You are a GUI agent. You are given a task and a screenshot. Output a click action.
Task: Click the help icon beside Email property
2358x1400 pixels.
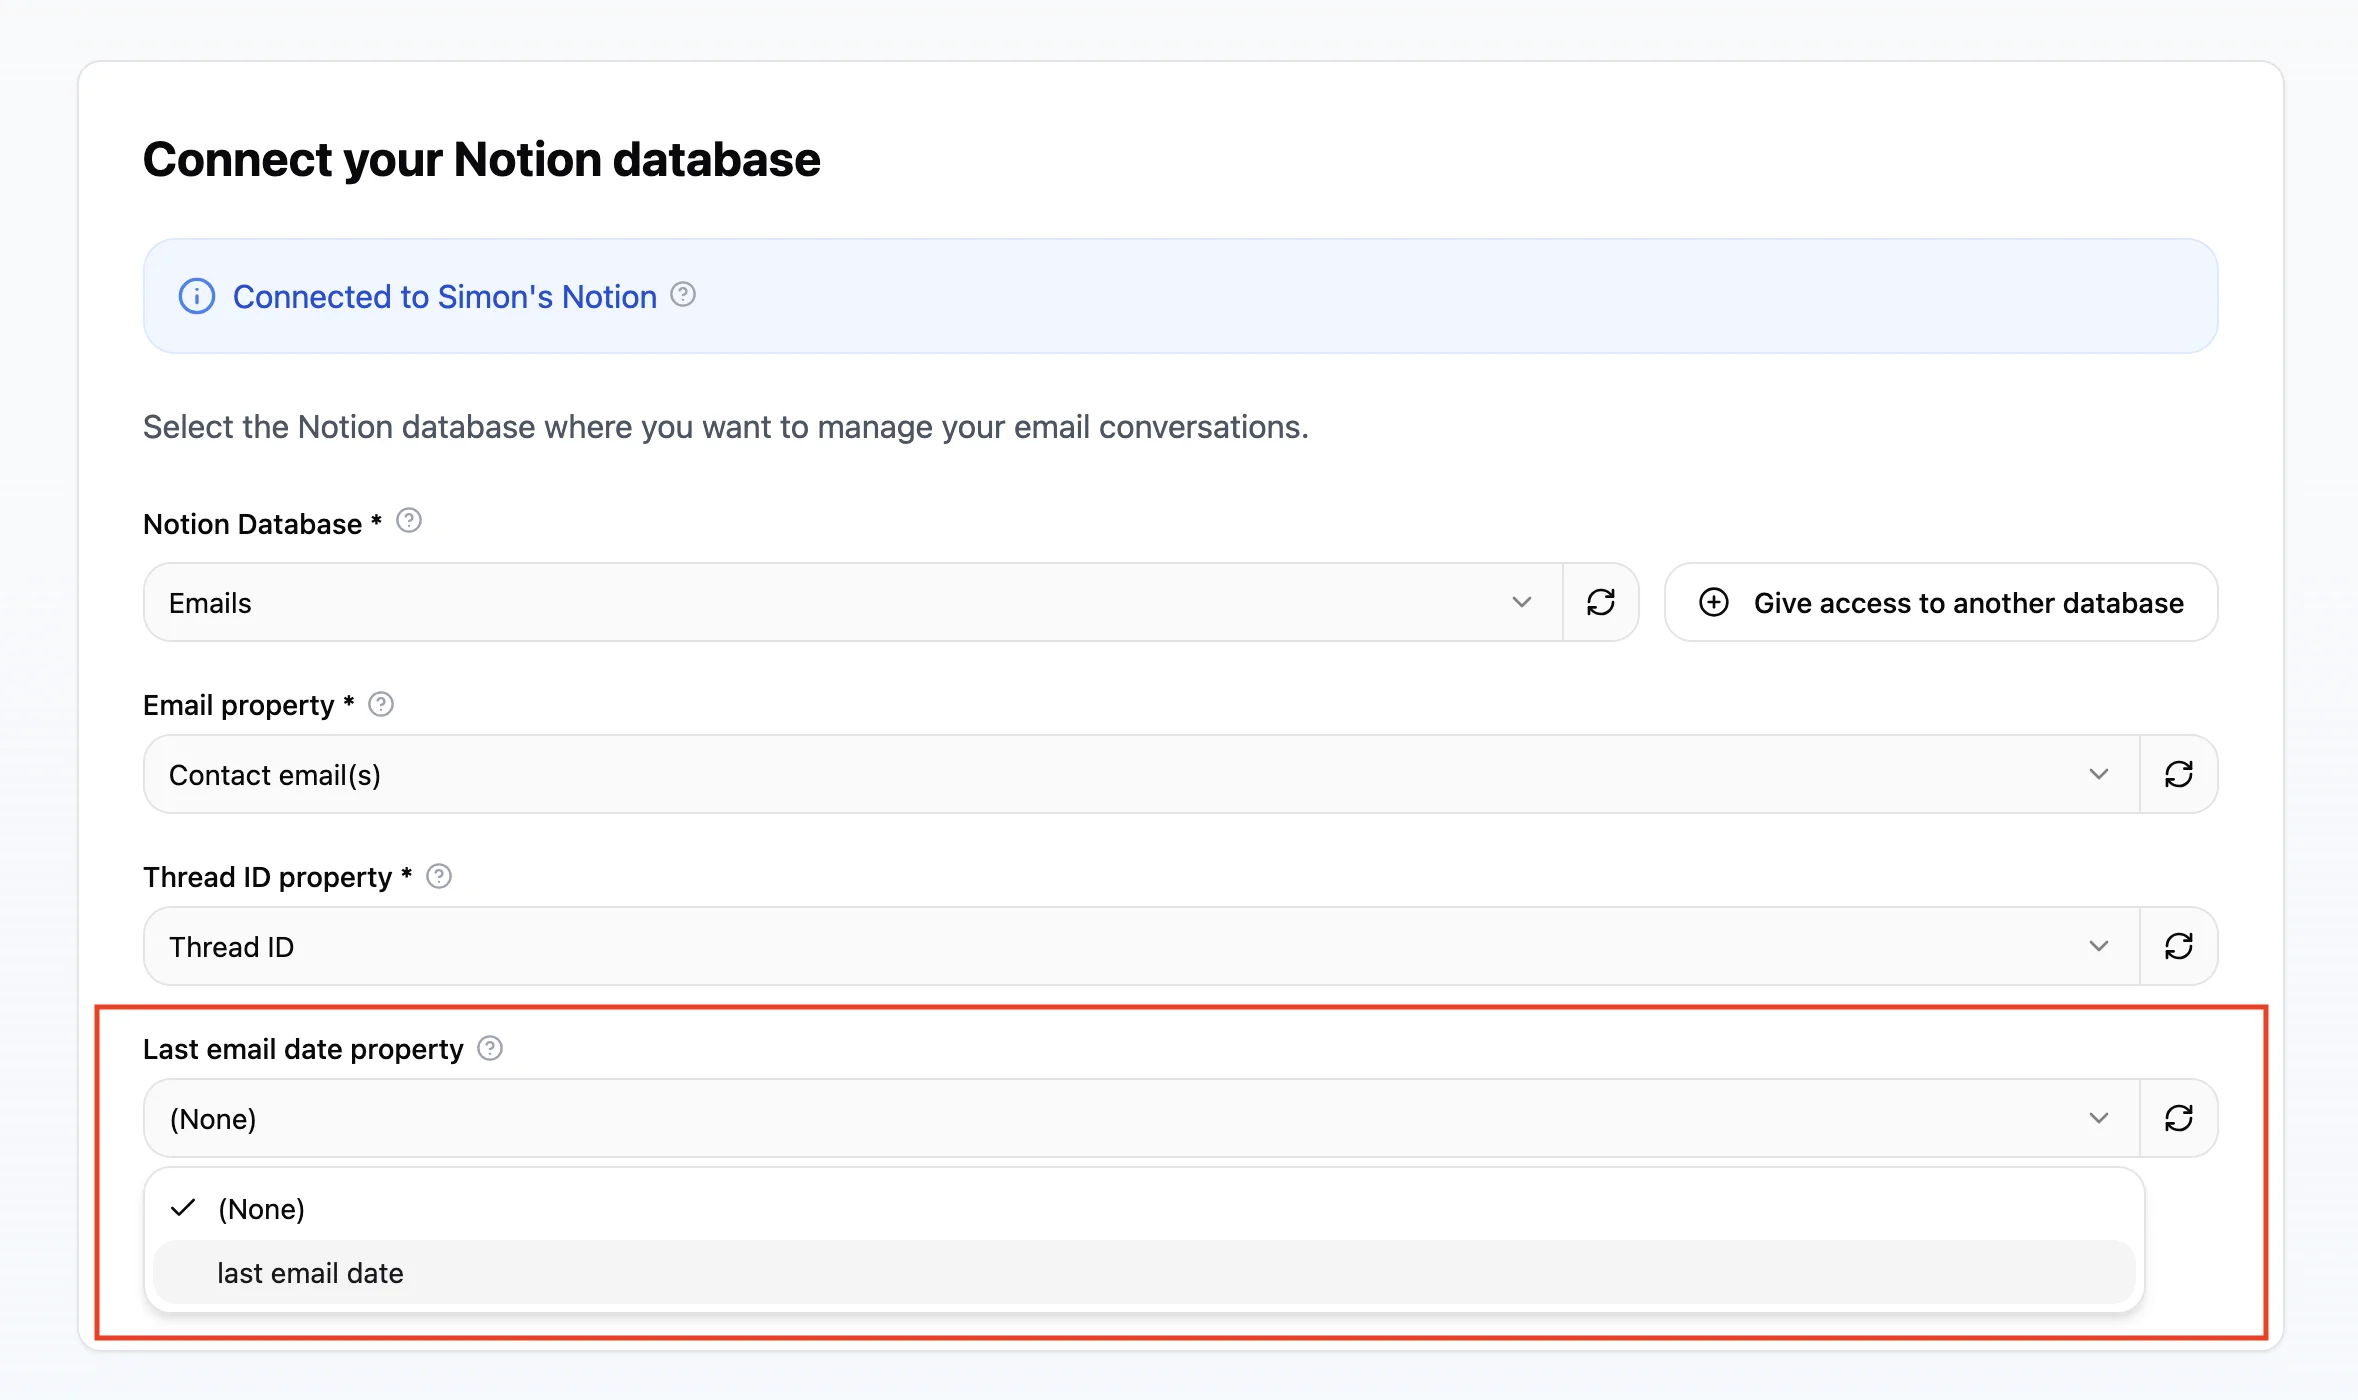(x=381, y=704)
